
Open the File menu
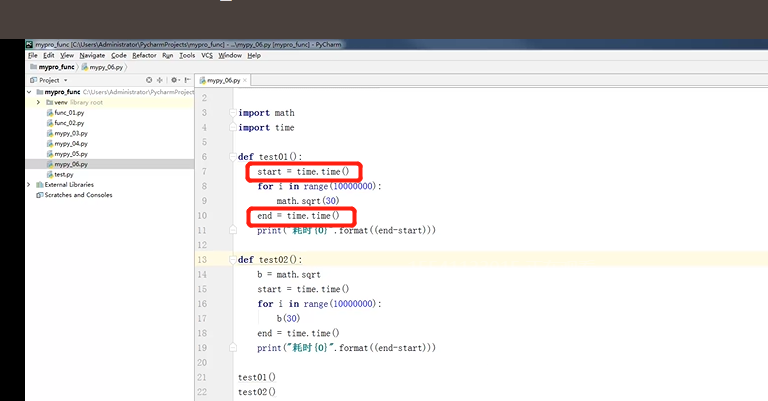click(33, 56)
